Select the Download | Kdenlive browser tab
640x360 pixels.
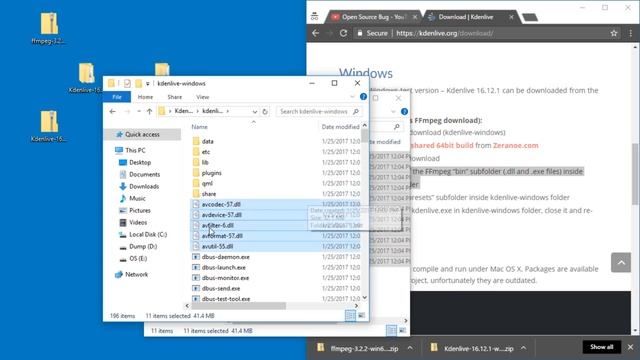[466, 17]
